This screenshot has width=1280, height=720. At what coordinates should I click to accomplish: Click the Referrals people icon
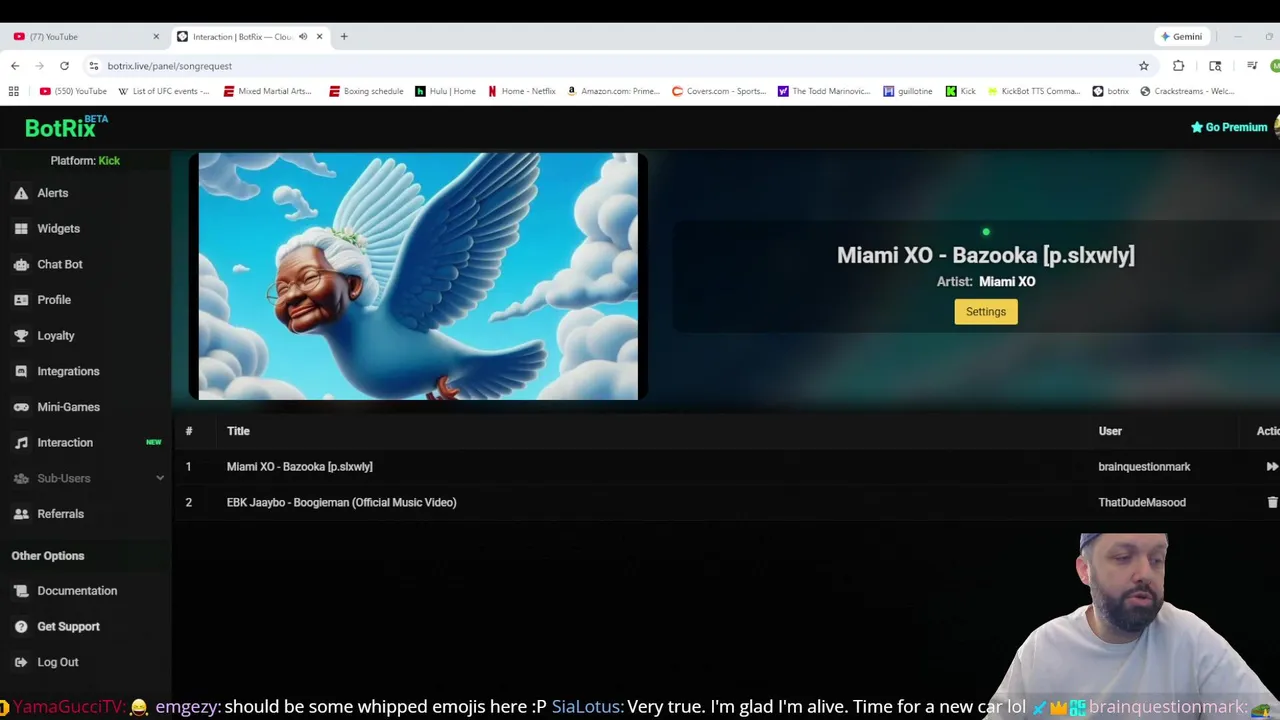pyautogui.click(x=21, y=514)
